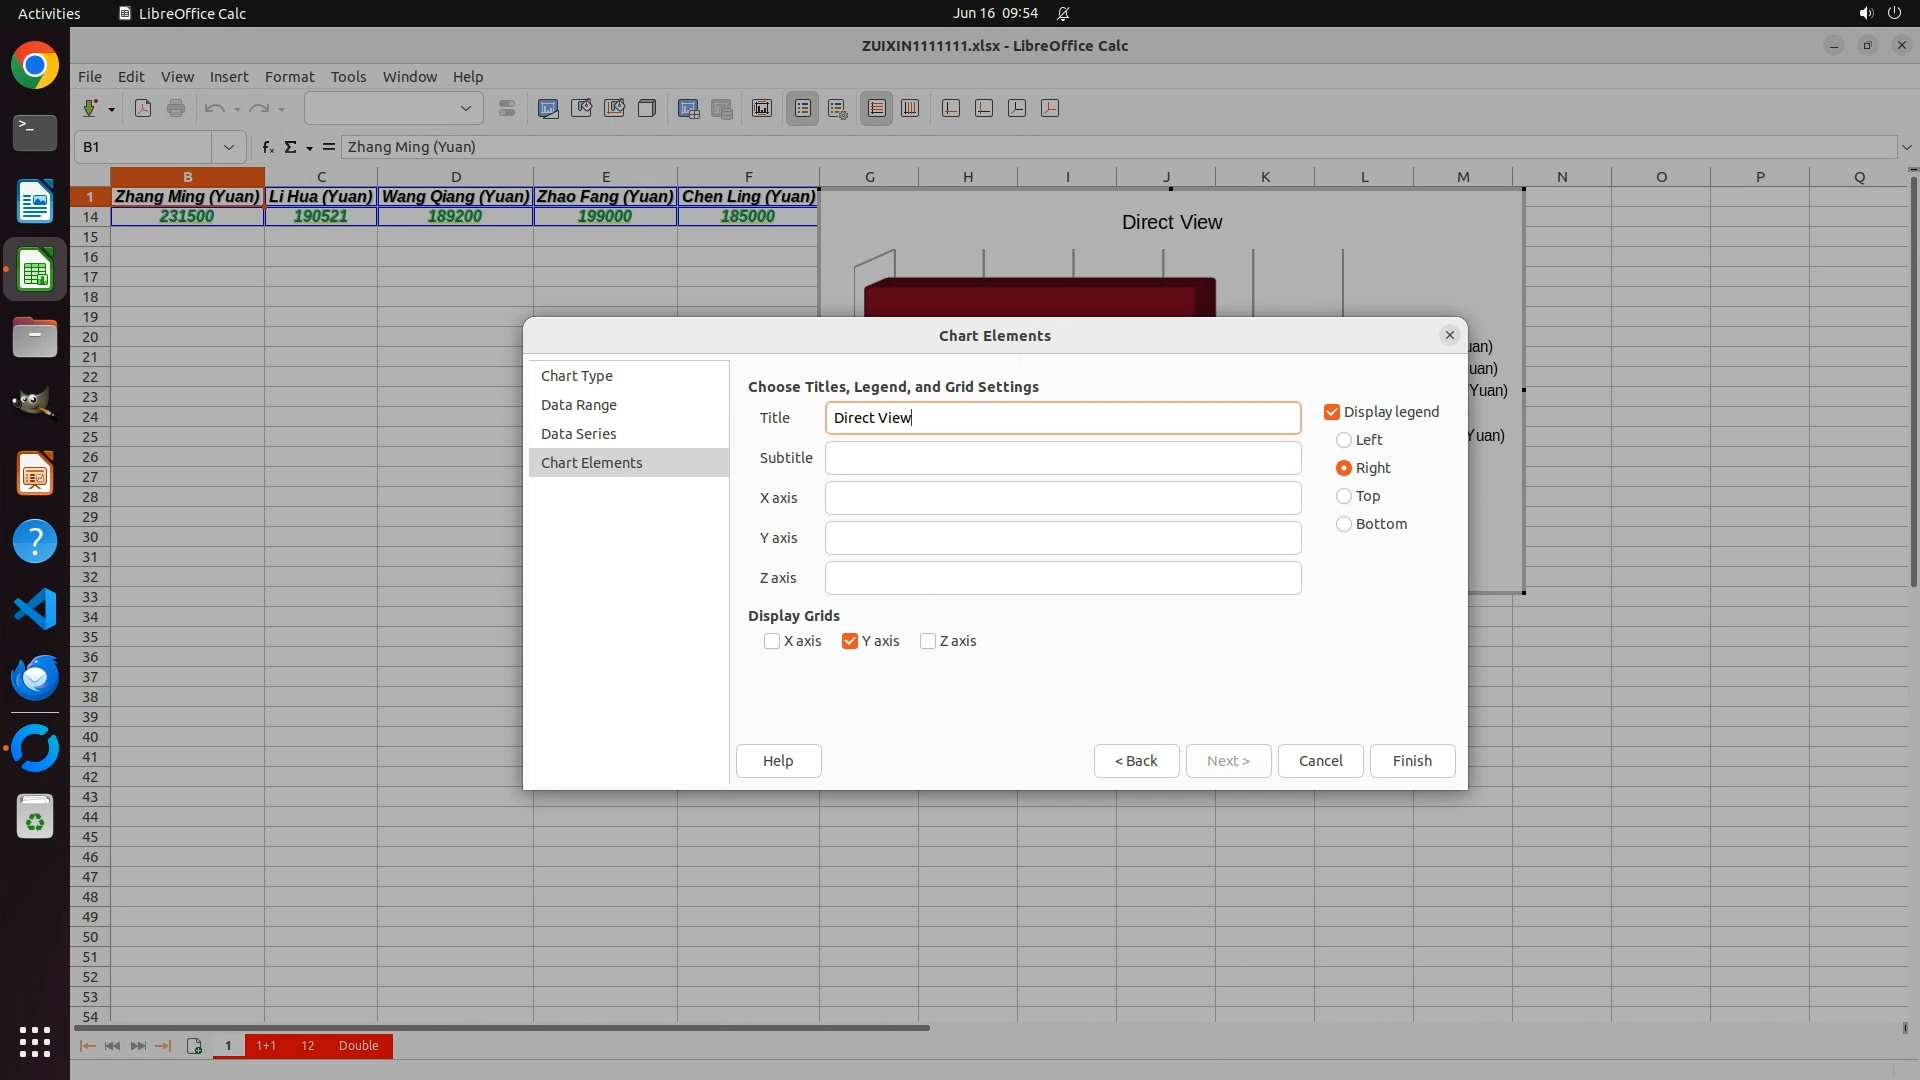
Task: Toggle Legend On/Off toolbar icon
Action: pyautogui.click(x=803, y=109)
